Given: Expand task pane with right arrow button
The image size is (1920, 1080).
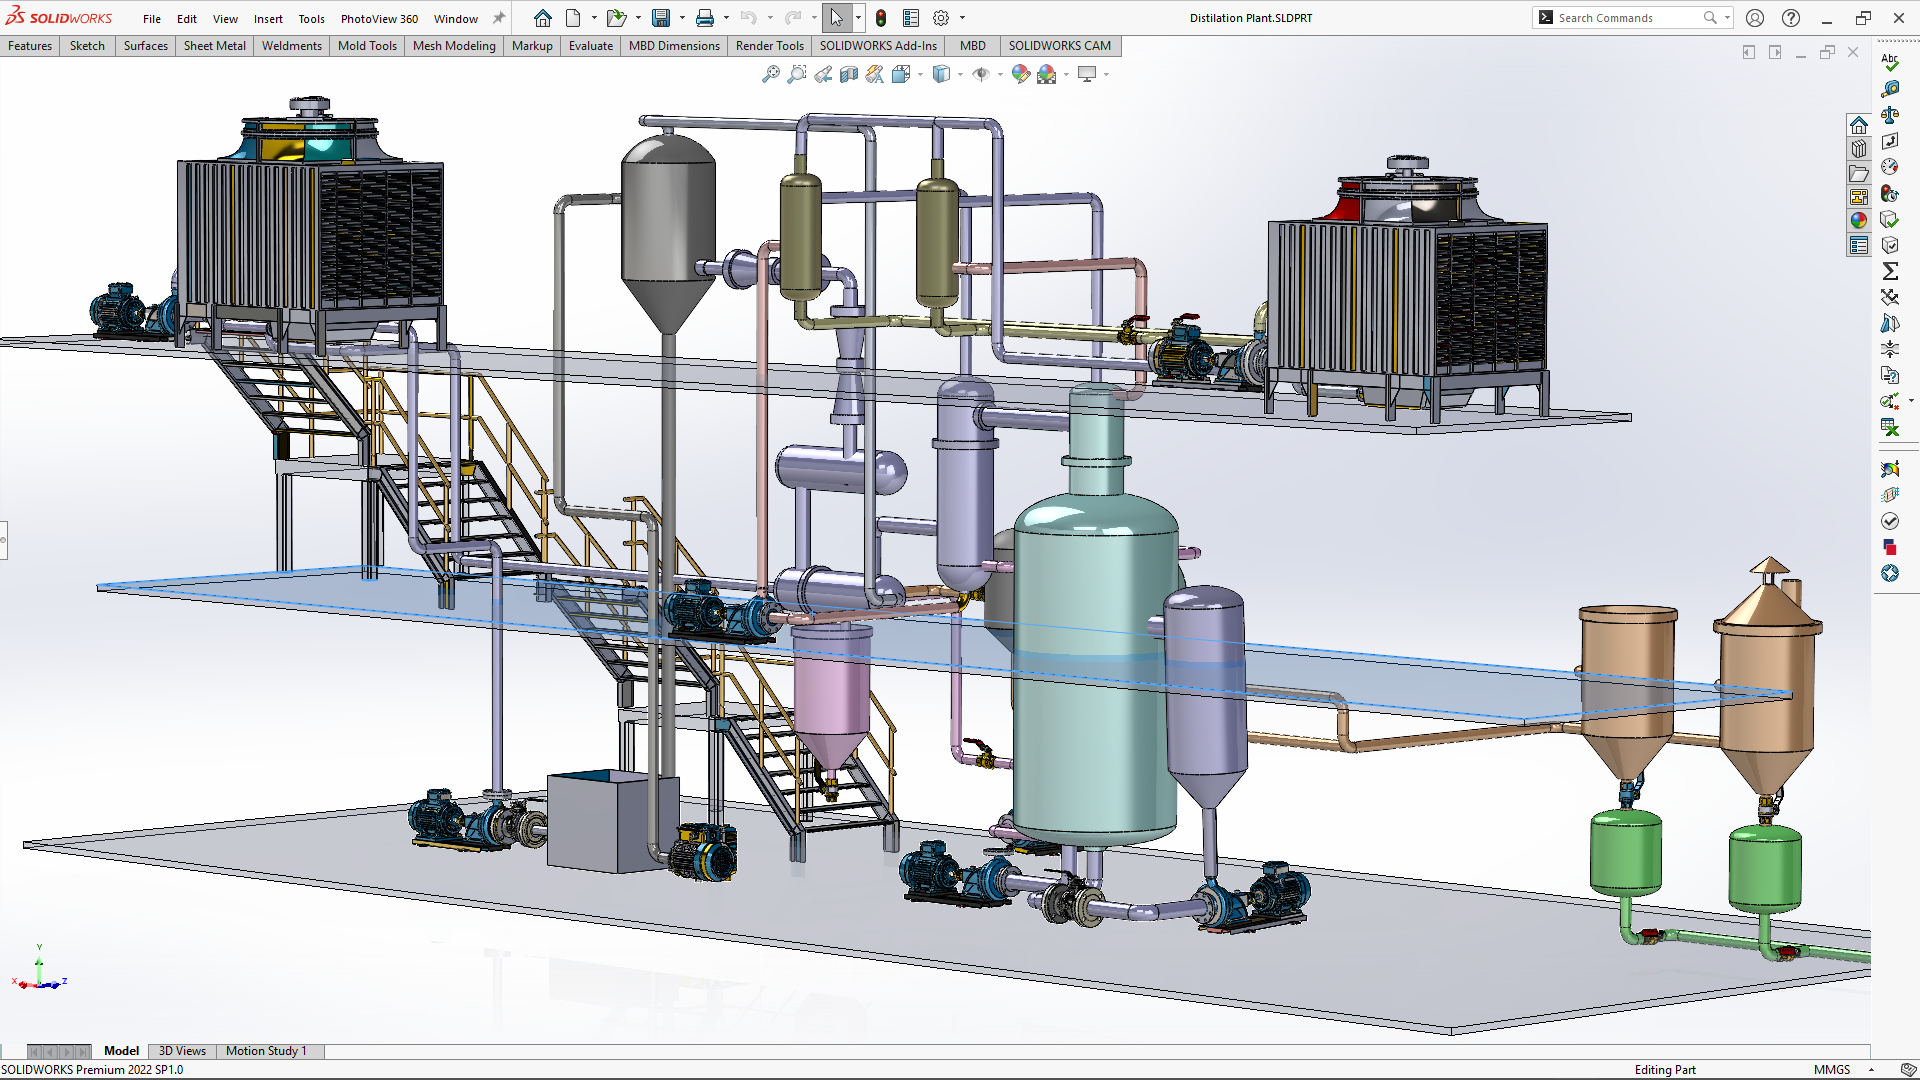Looking at the screenshot, I should 1775,53.
